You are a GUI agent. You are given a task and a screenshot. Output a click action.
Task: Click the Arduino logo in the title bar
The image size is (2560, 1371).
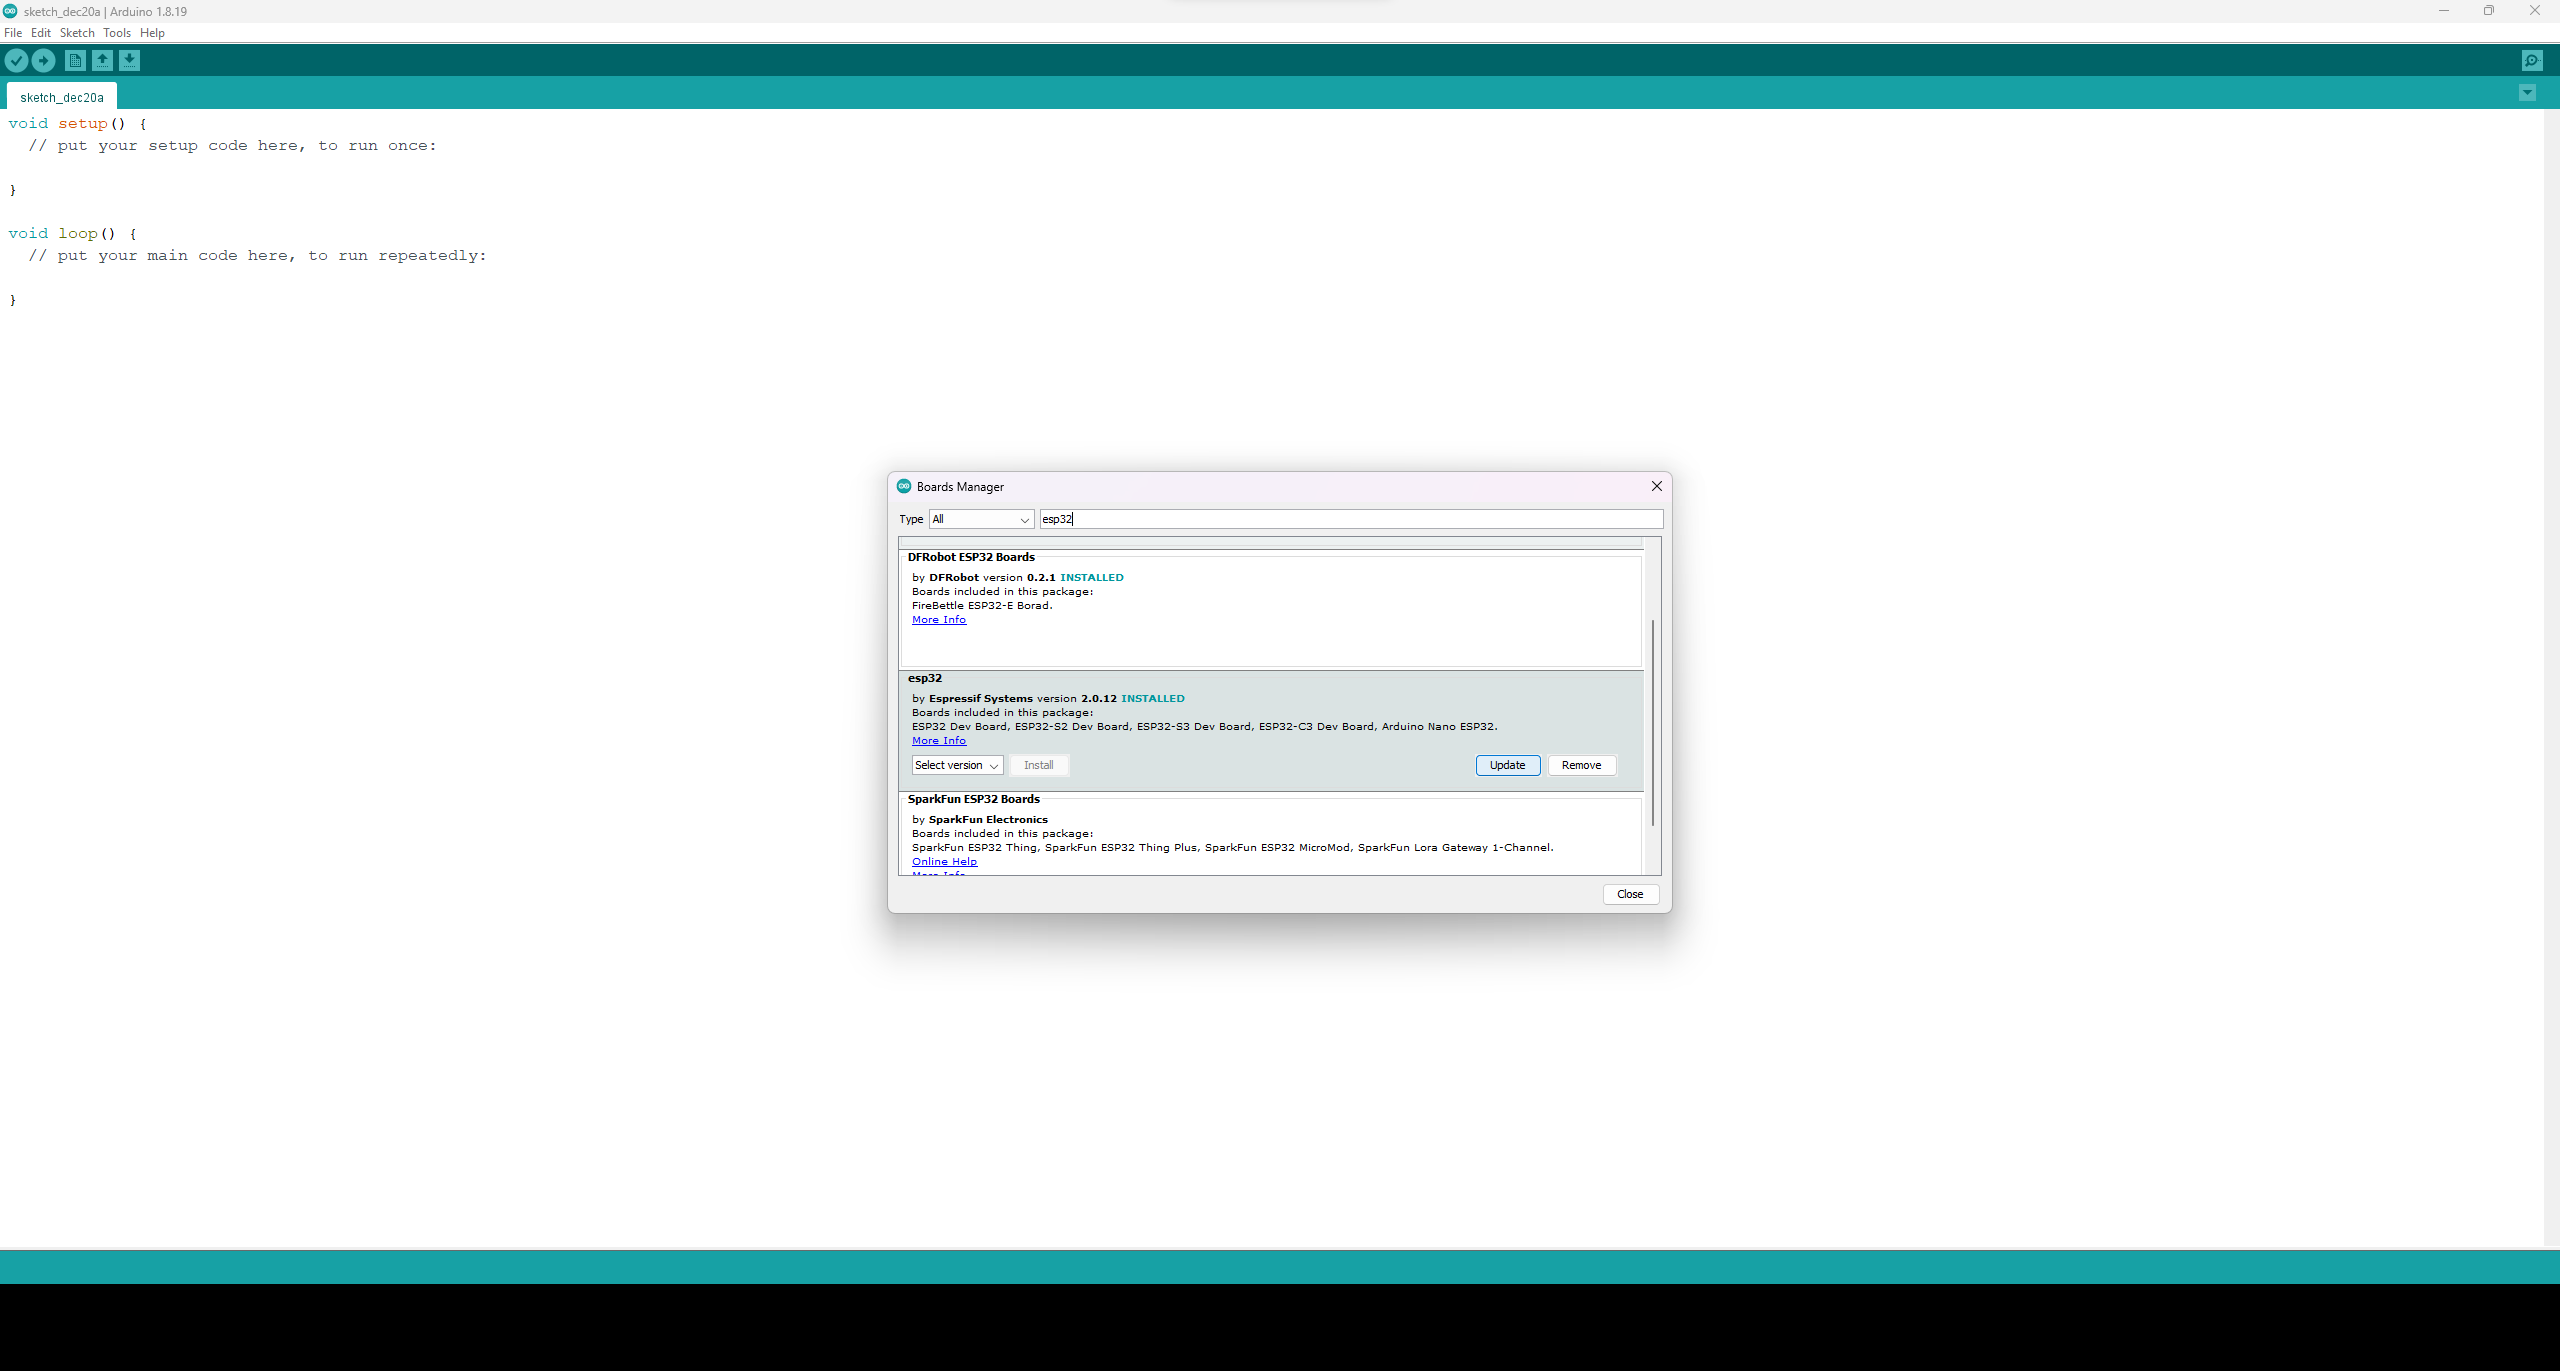pos(10,11)
